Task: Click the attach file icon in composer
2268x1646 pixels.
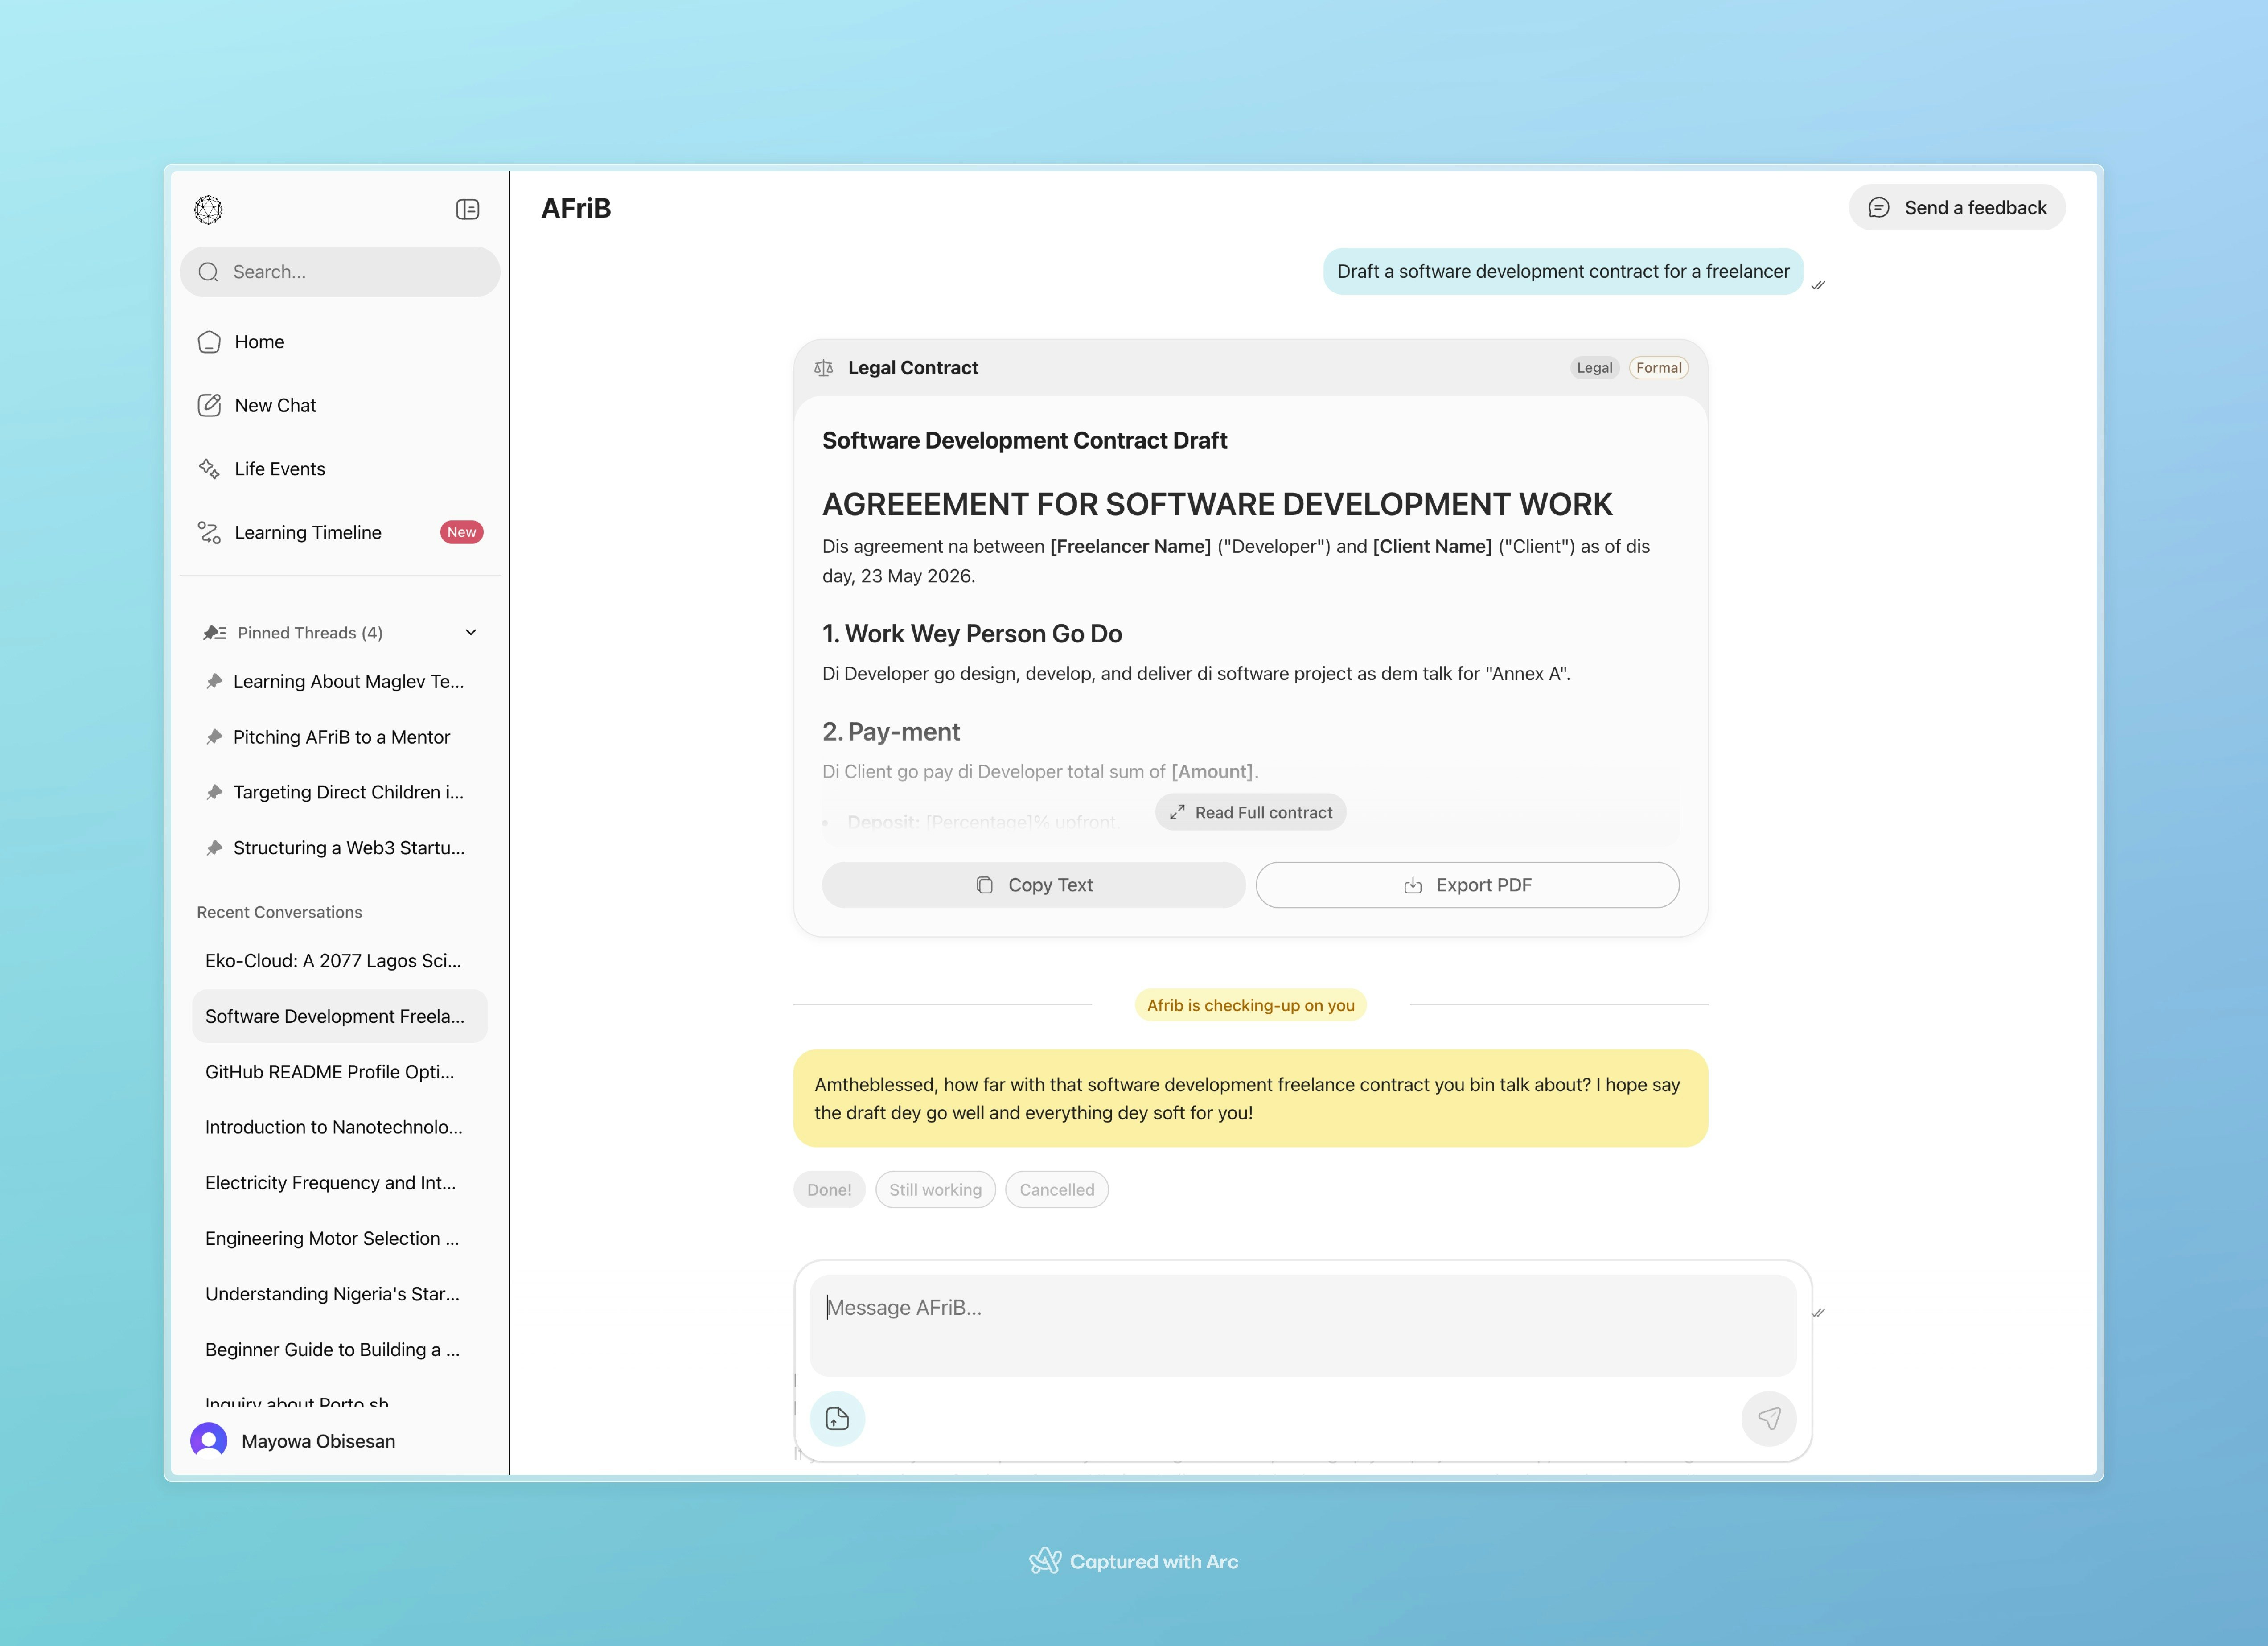Action: pyautogui.click(x=837, y=1418)
